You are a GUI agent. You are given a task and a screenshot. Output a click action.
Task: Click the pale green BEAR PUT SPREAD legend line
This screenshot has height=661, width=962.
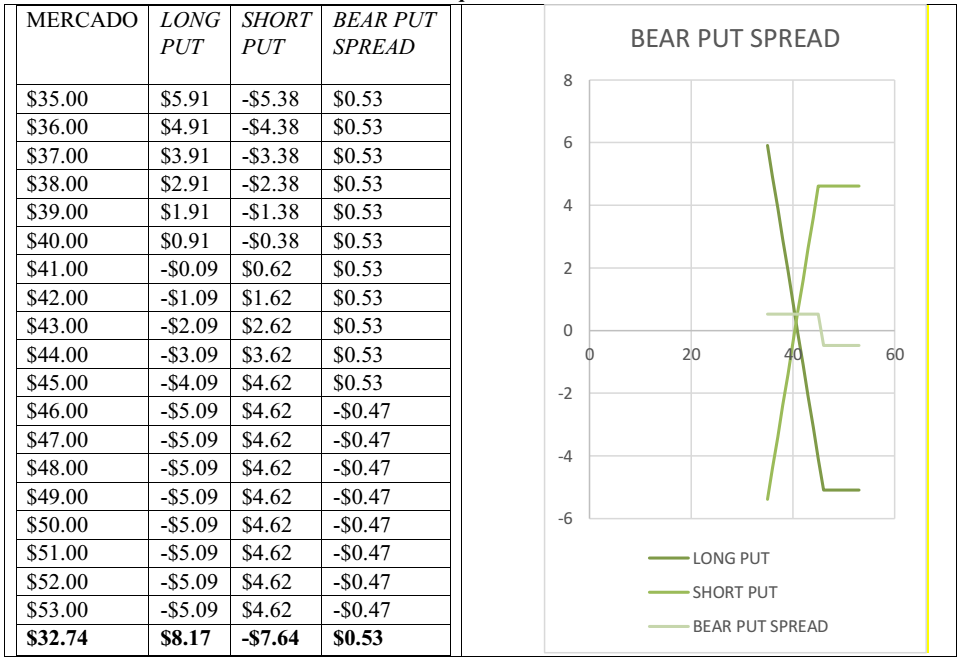click(x=668, y=626)
